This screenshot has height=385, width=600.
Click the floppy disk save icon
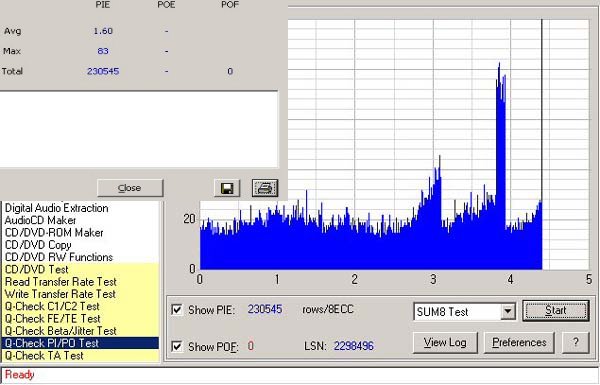coord(227,188)
